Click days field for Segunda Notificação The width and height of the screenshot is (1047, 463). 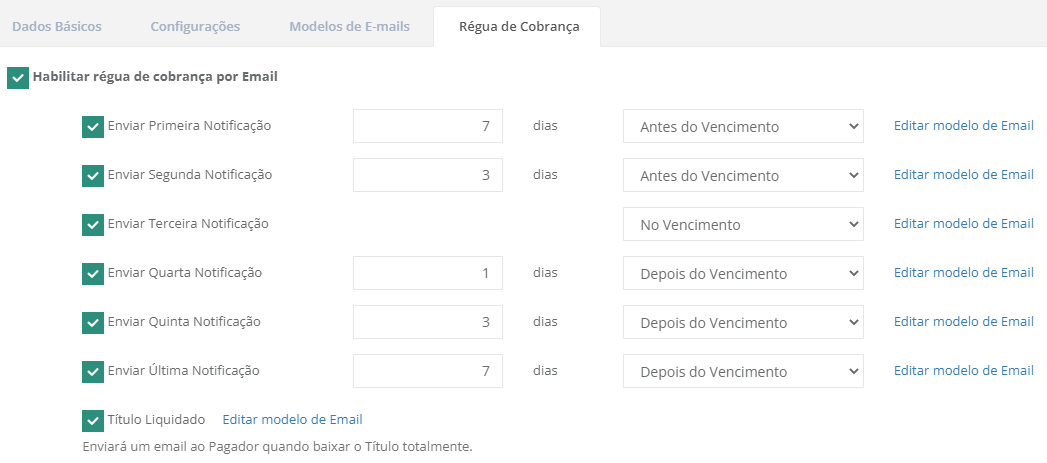tap(427, 176)
